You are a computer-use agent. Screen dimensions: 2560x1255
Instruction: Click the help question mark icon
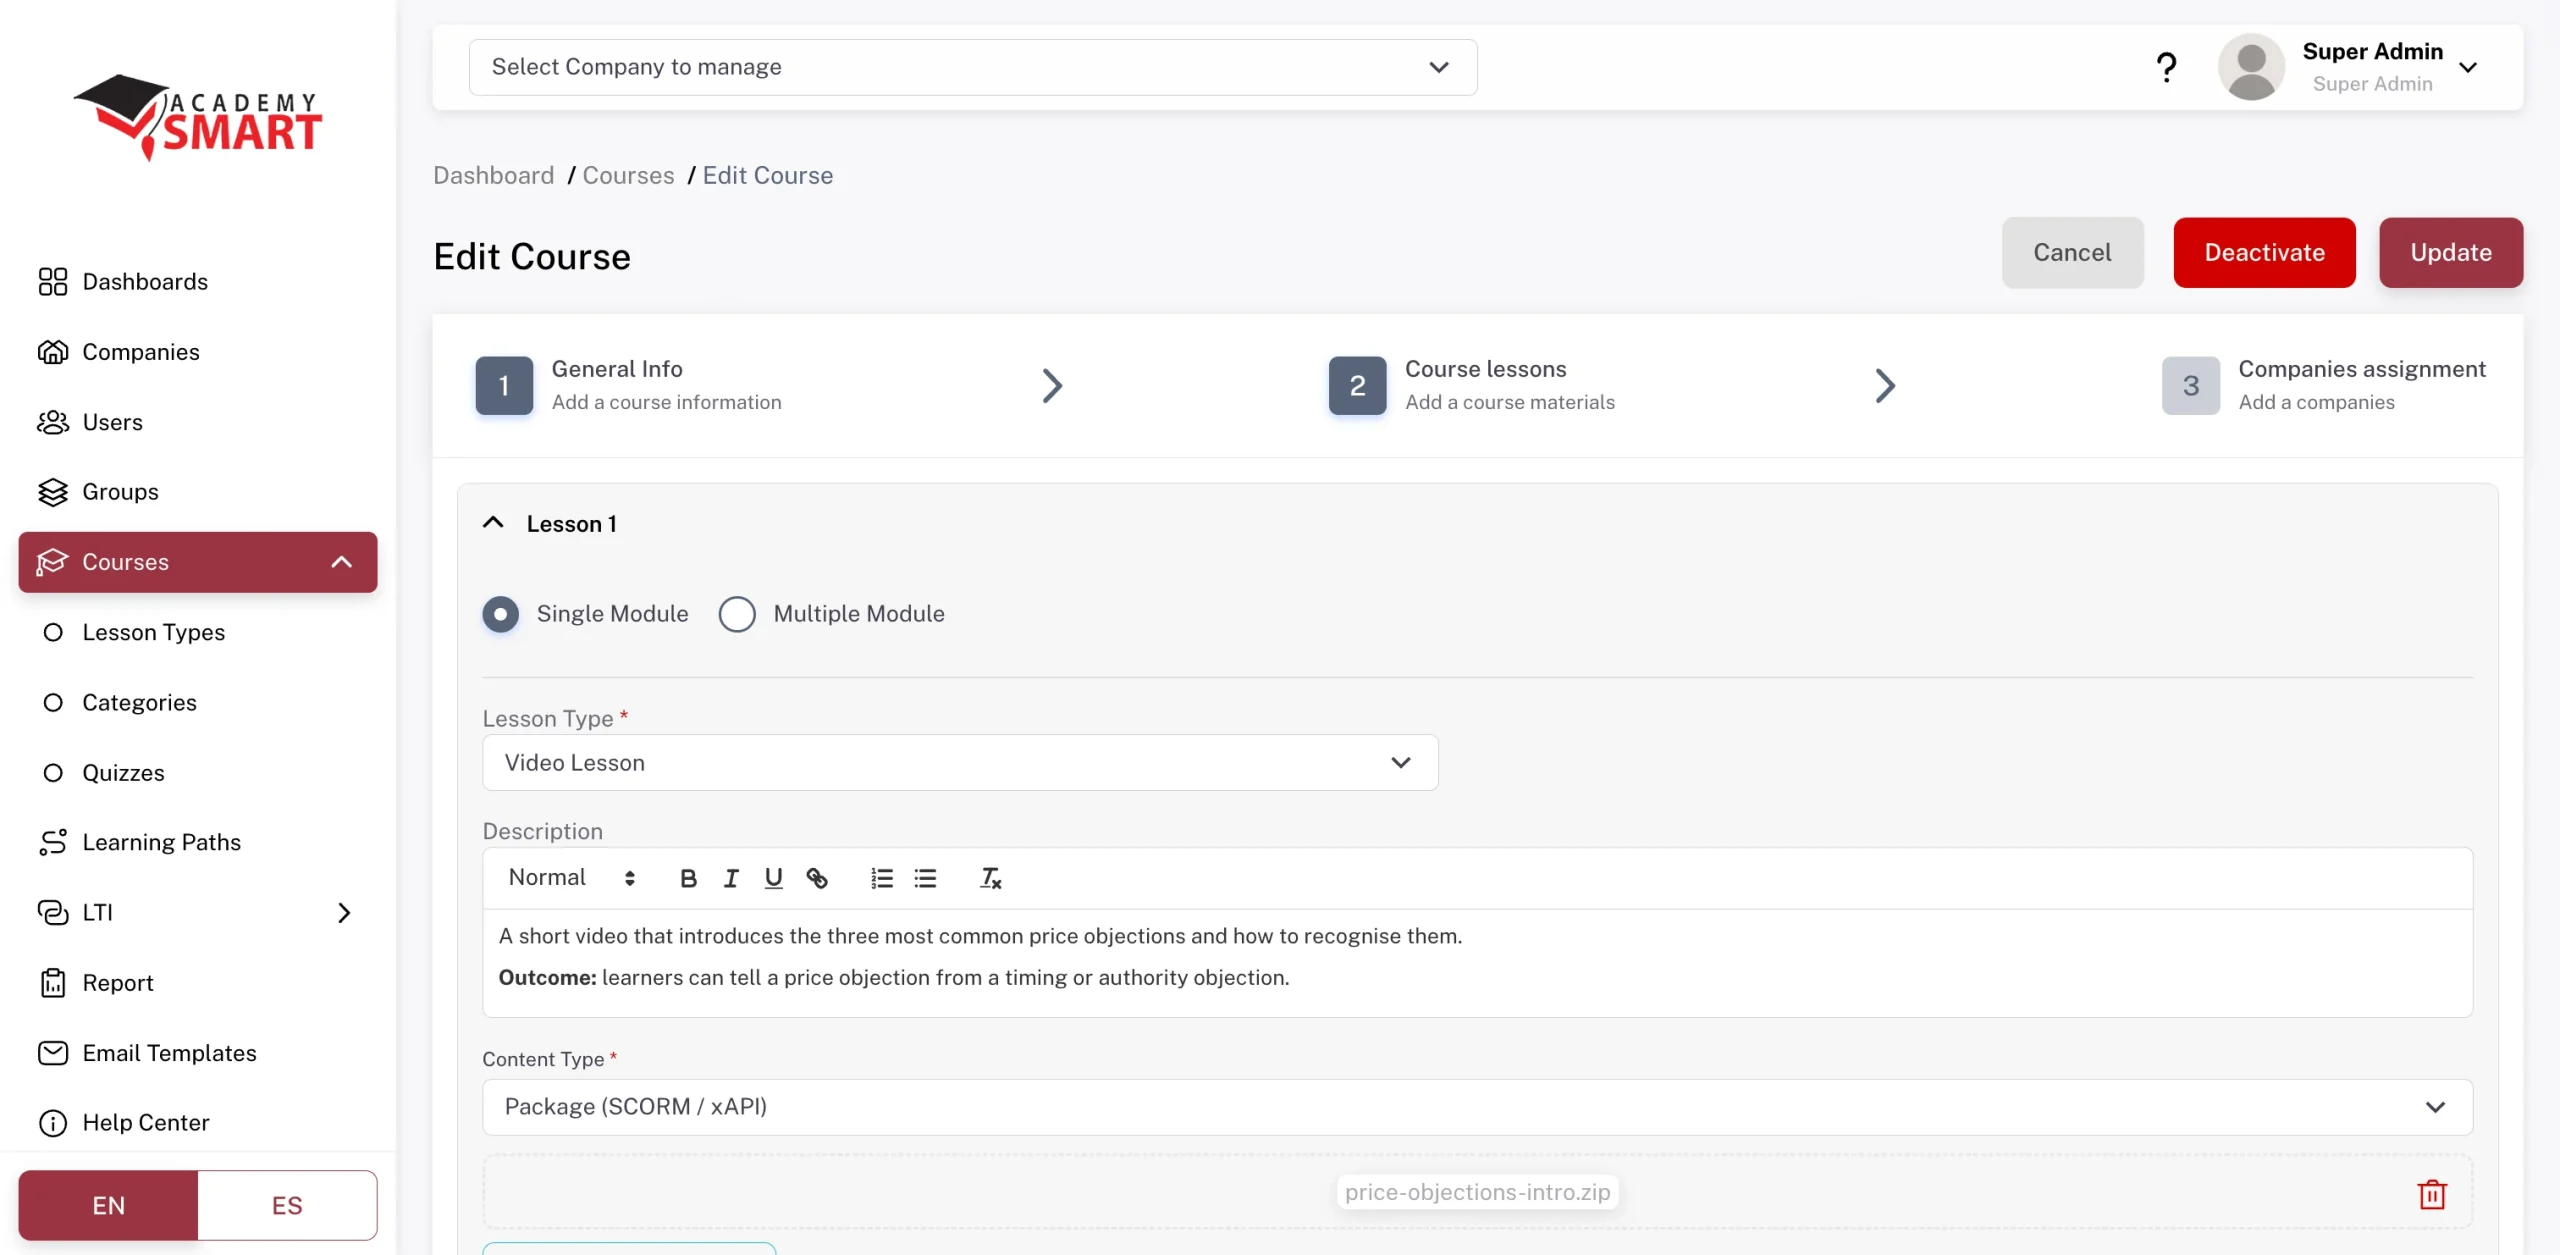tap(2166, 67)
